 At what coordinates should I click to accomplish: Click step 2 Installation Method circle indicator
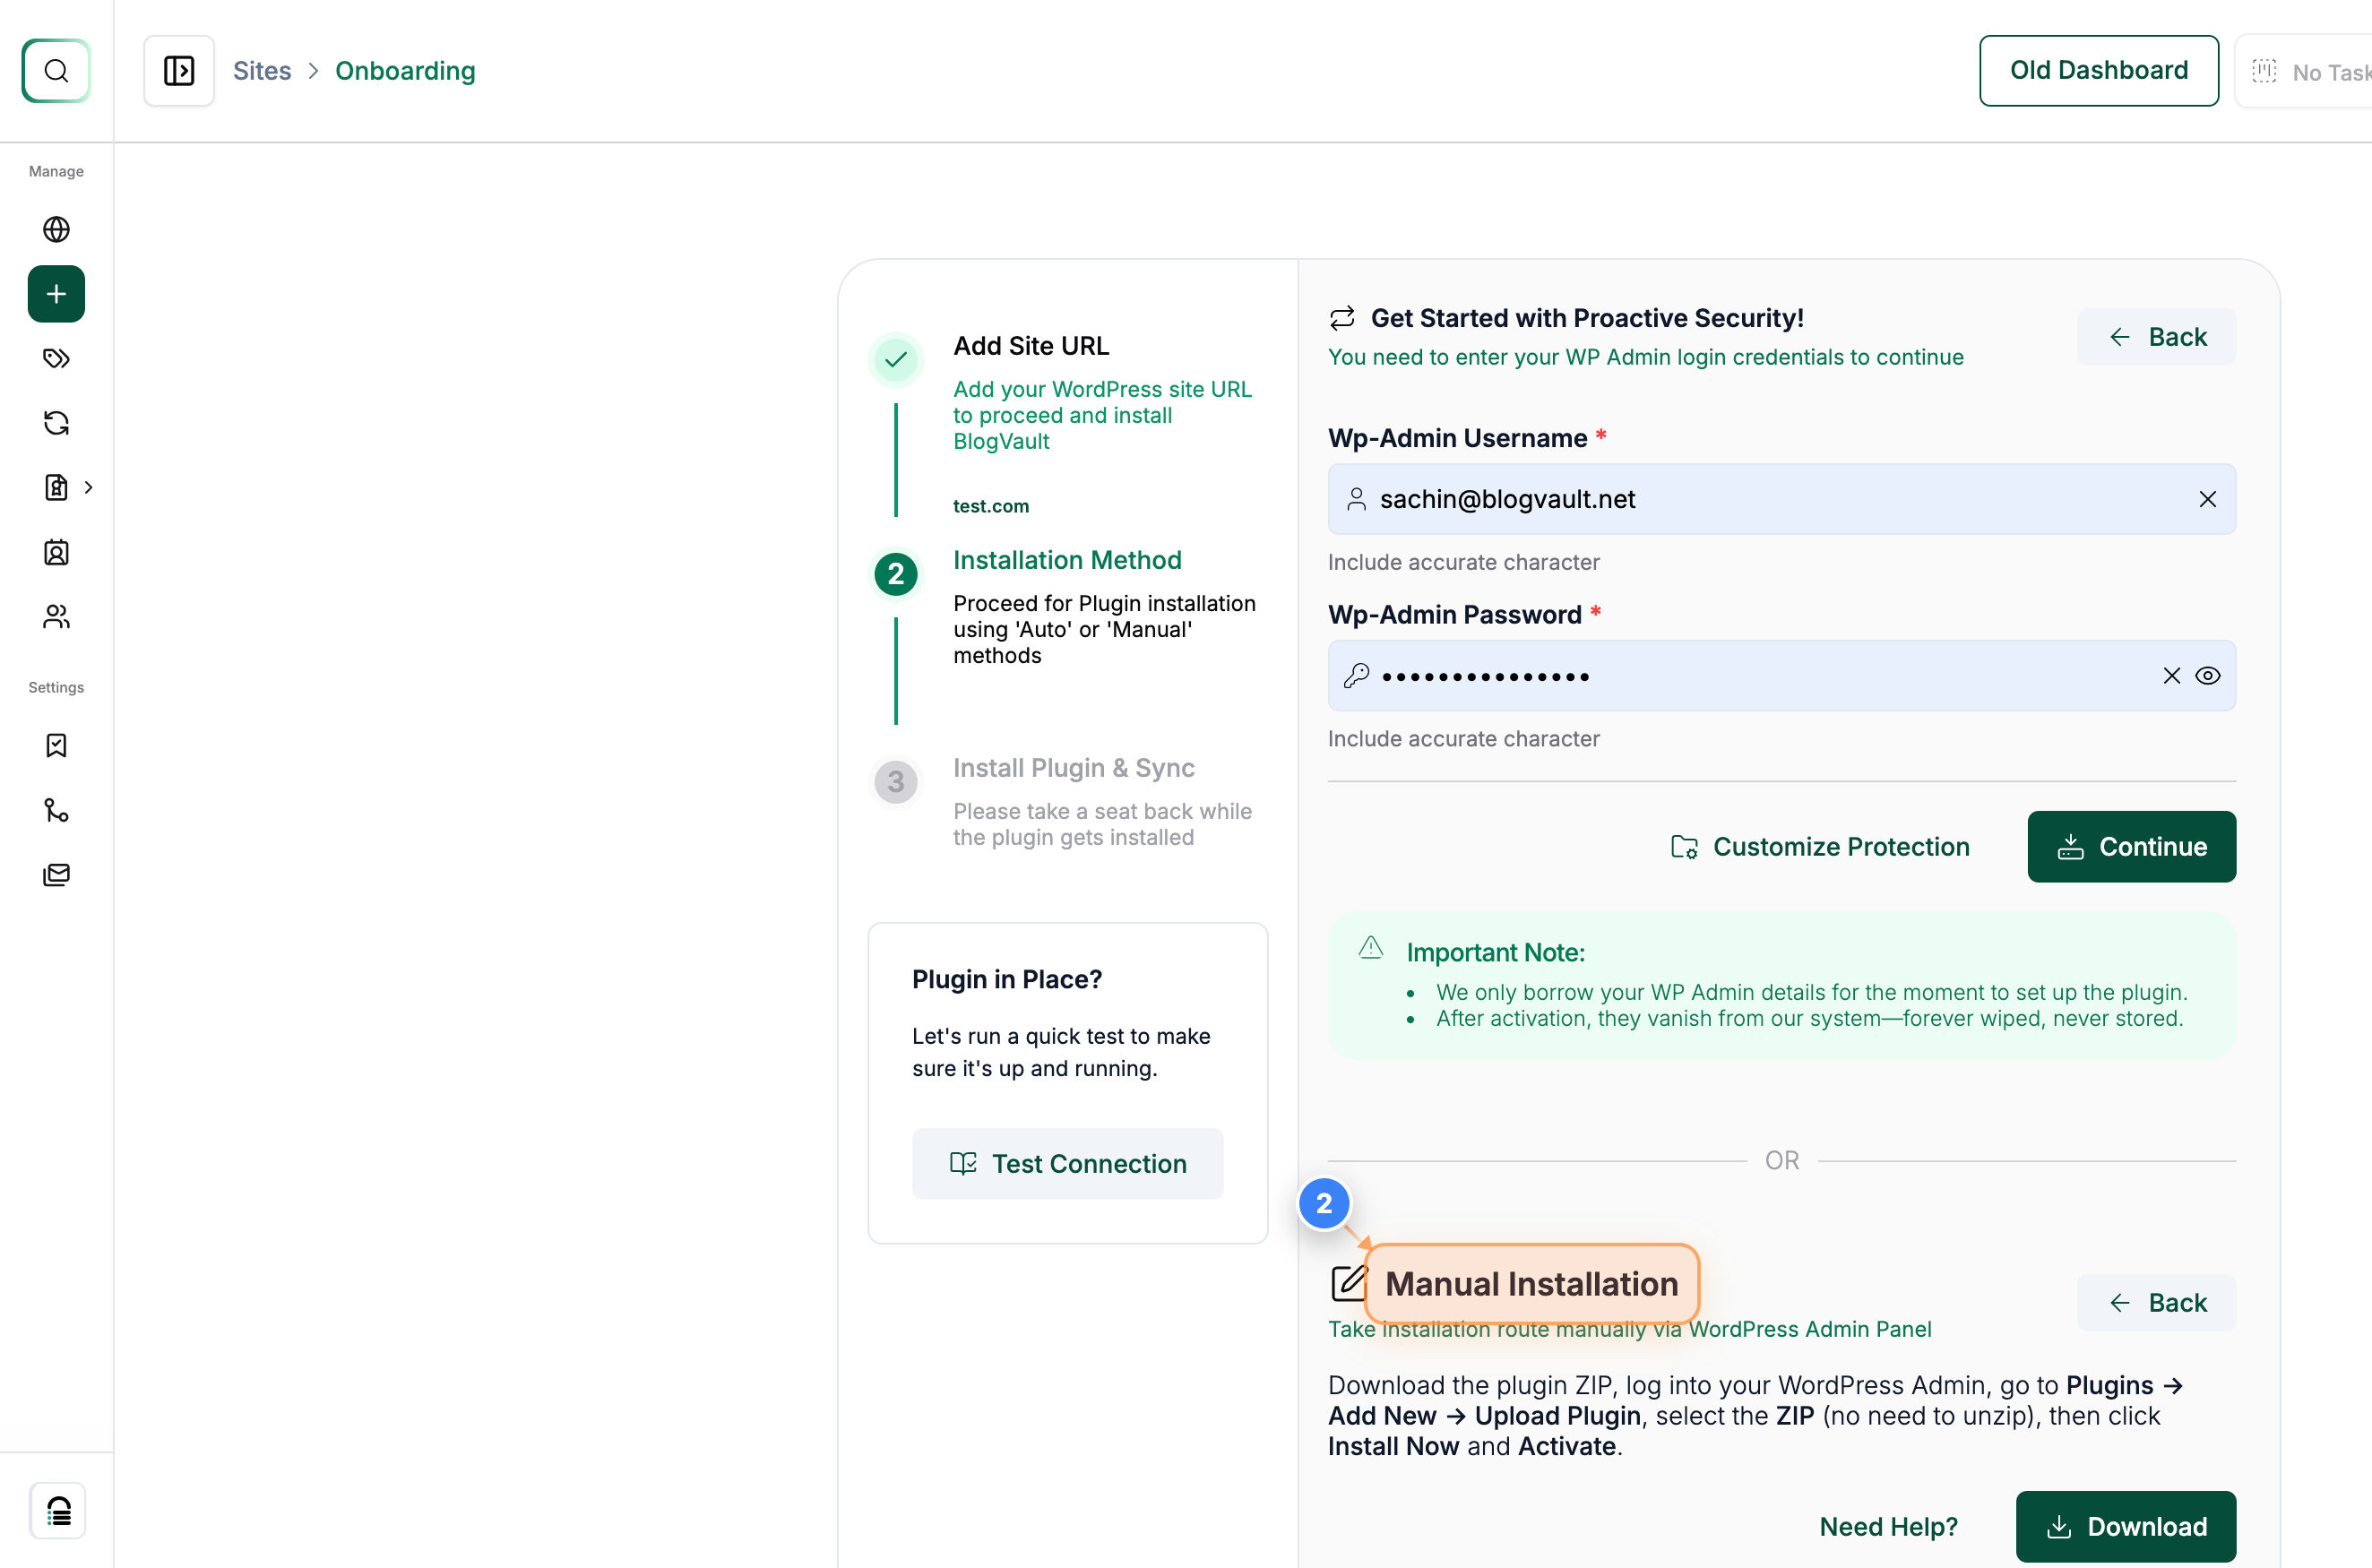tap(895, 574)
